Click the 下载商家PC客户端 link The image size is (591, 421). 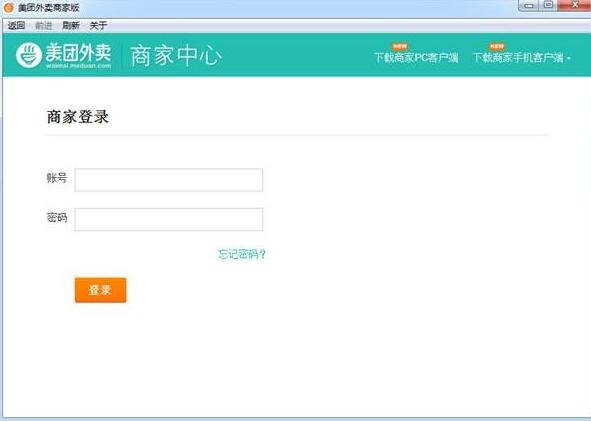click(x=416, y=58)
